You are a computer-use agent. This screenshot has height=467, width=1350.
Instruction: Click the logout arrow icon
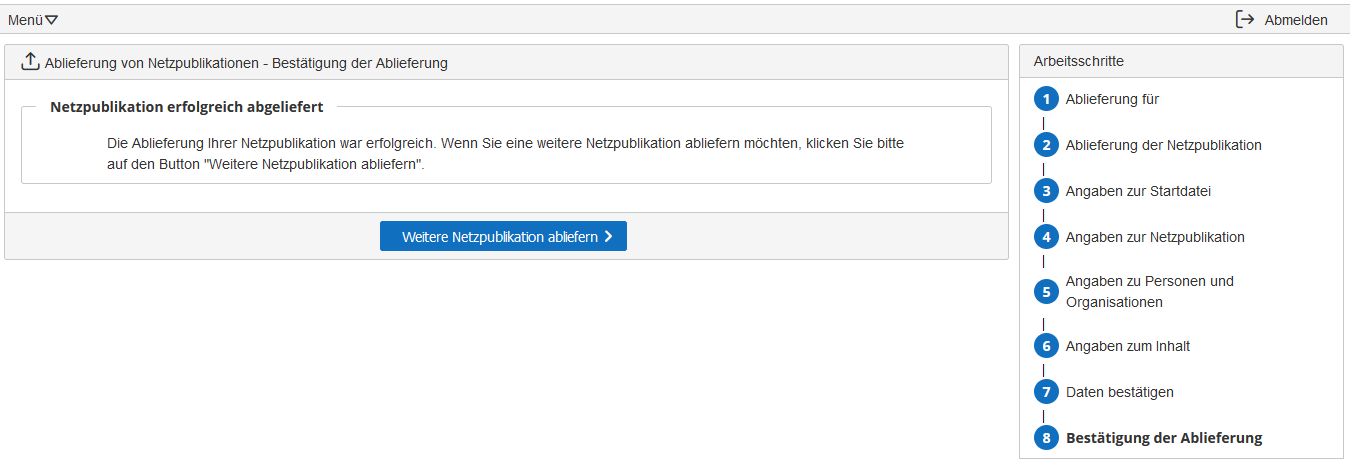(1245, 19)
